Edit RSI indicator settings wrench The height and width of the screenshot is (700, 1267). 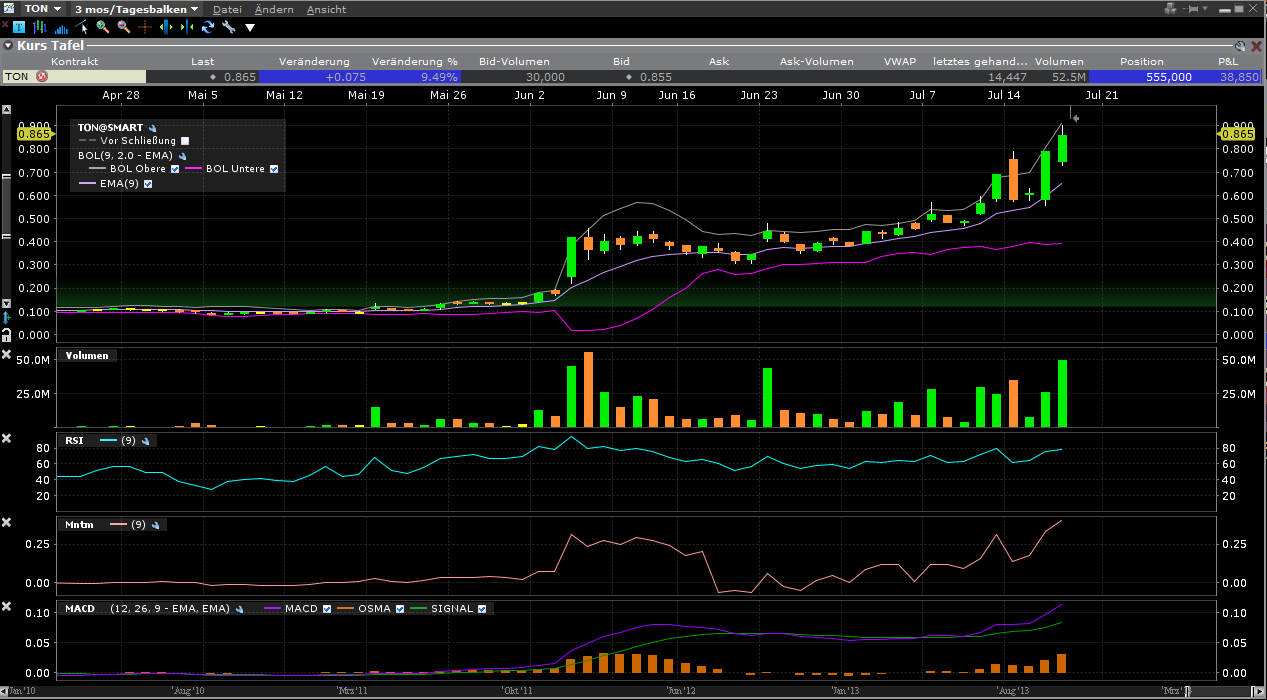[146, 441]
